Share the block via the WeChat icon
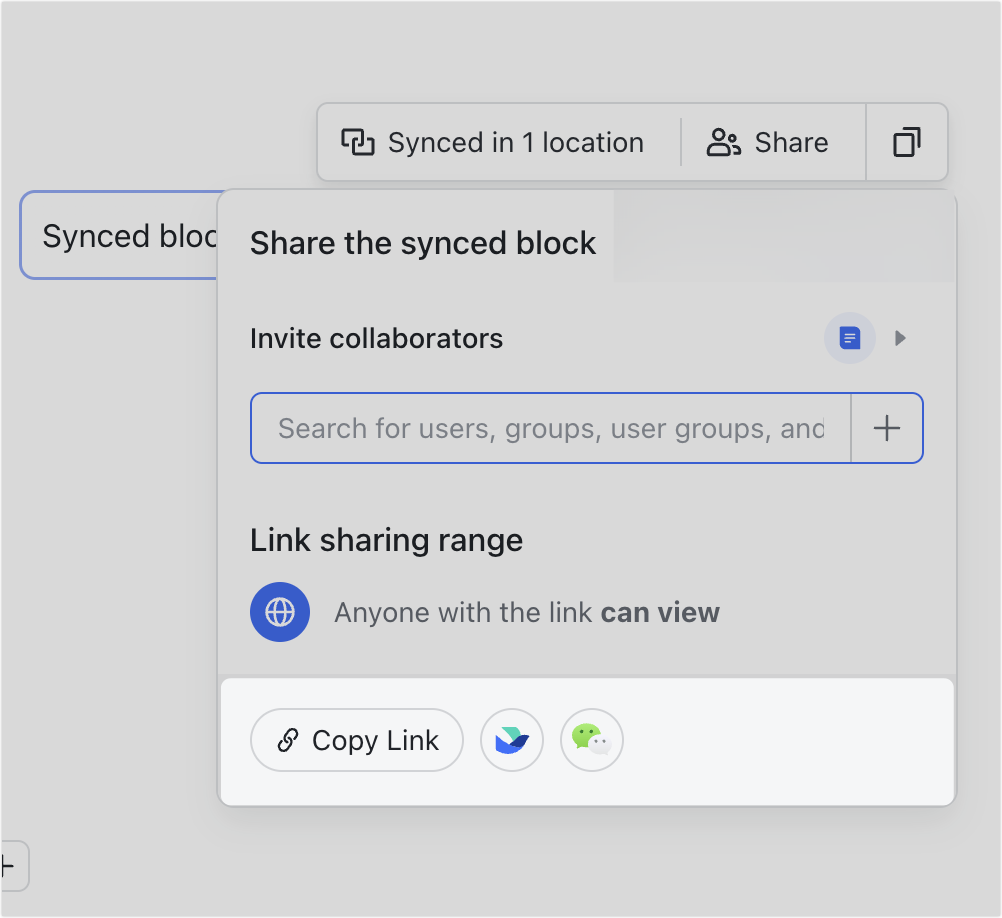 [x=591, y=740]
